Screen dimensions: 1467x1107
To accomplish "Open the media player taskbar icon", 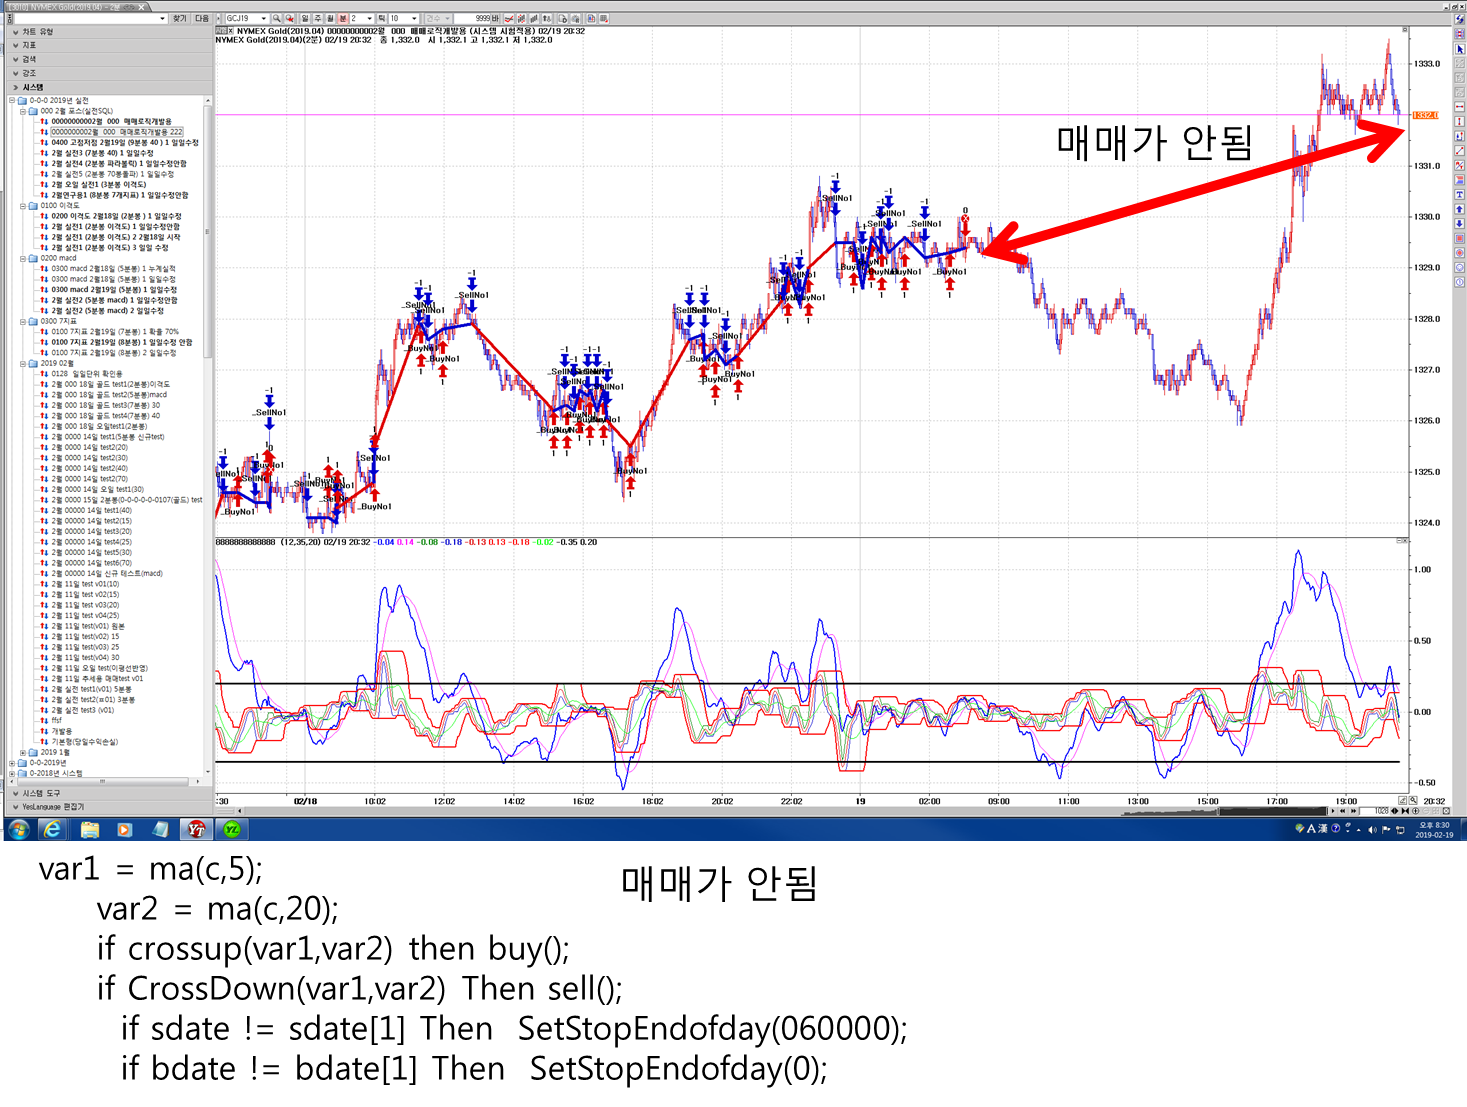I will tap(124, 829).
